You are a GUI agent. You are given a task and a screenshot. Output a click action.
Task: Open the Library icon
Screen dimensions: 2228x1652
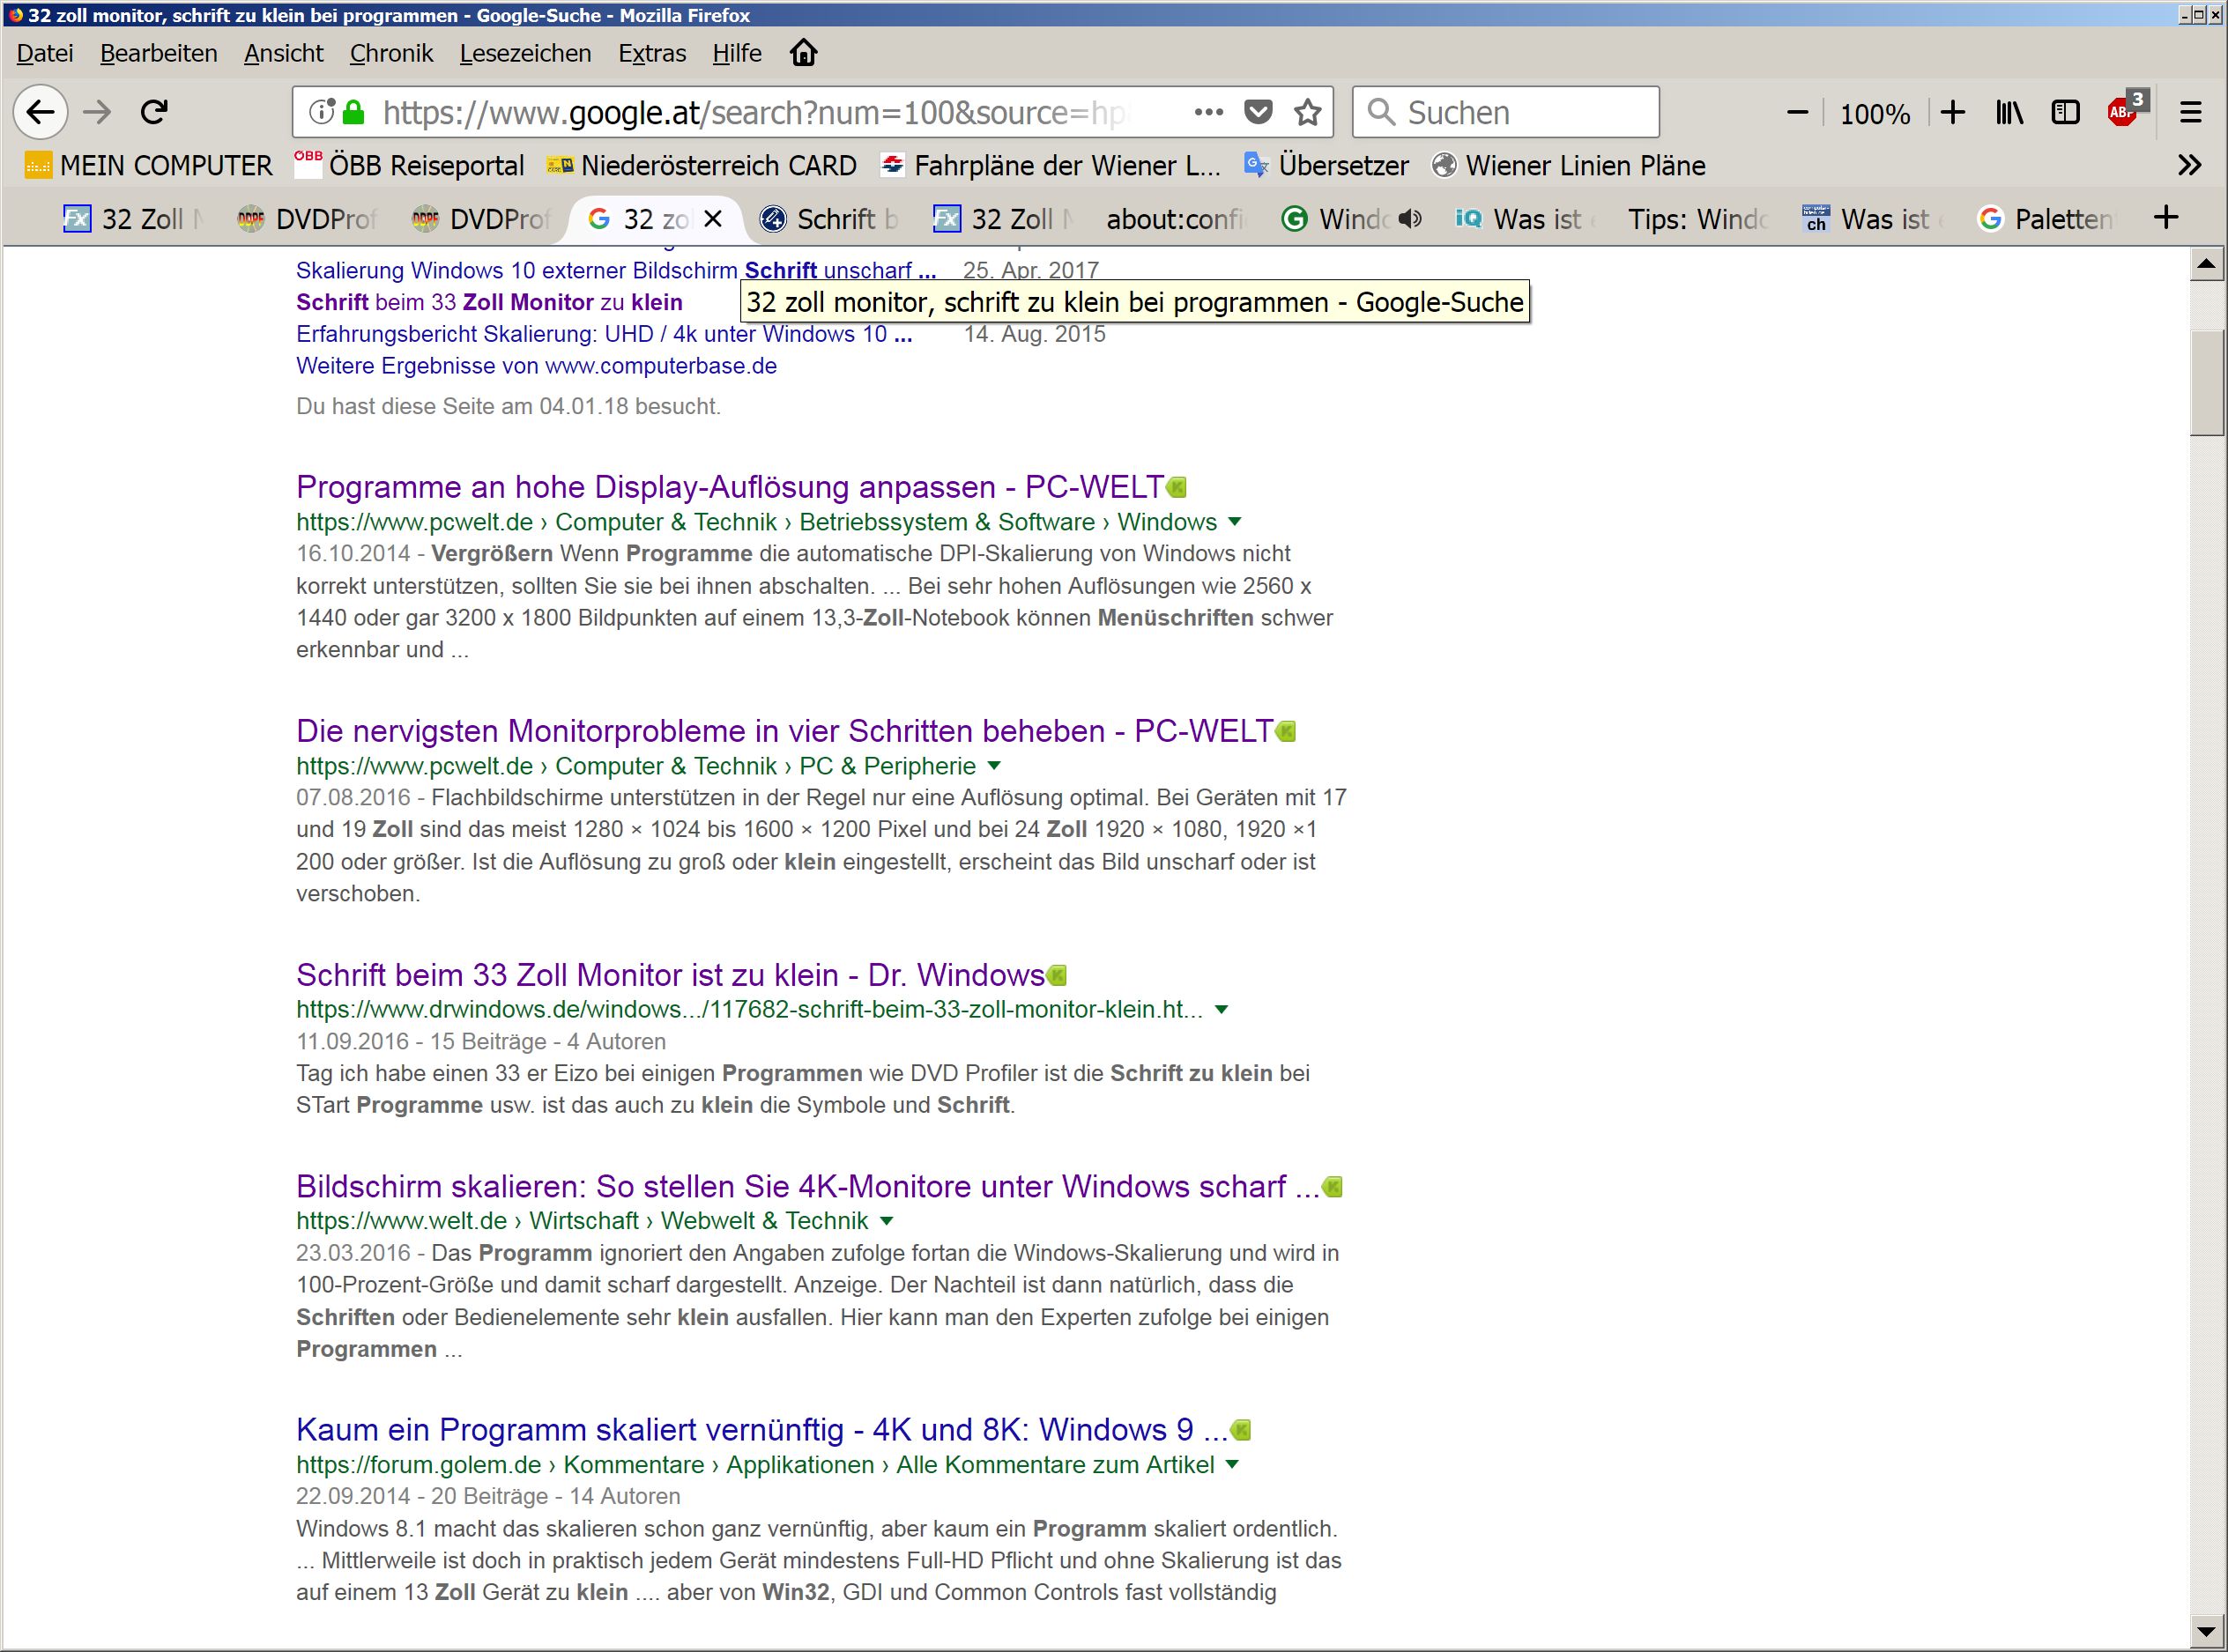pyautogui.click(x=2009, y=112)
